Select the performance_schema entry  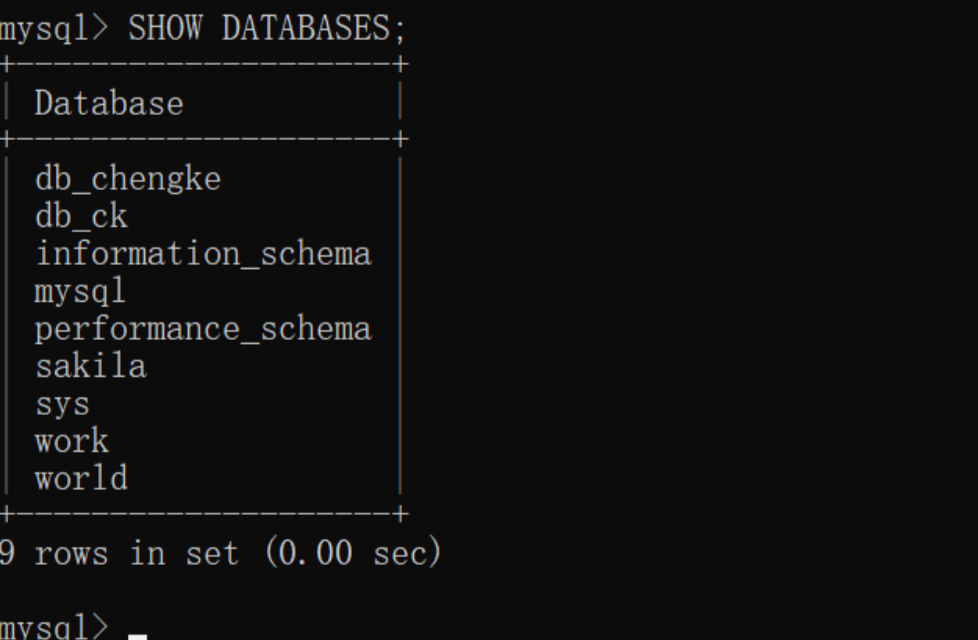203,329
